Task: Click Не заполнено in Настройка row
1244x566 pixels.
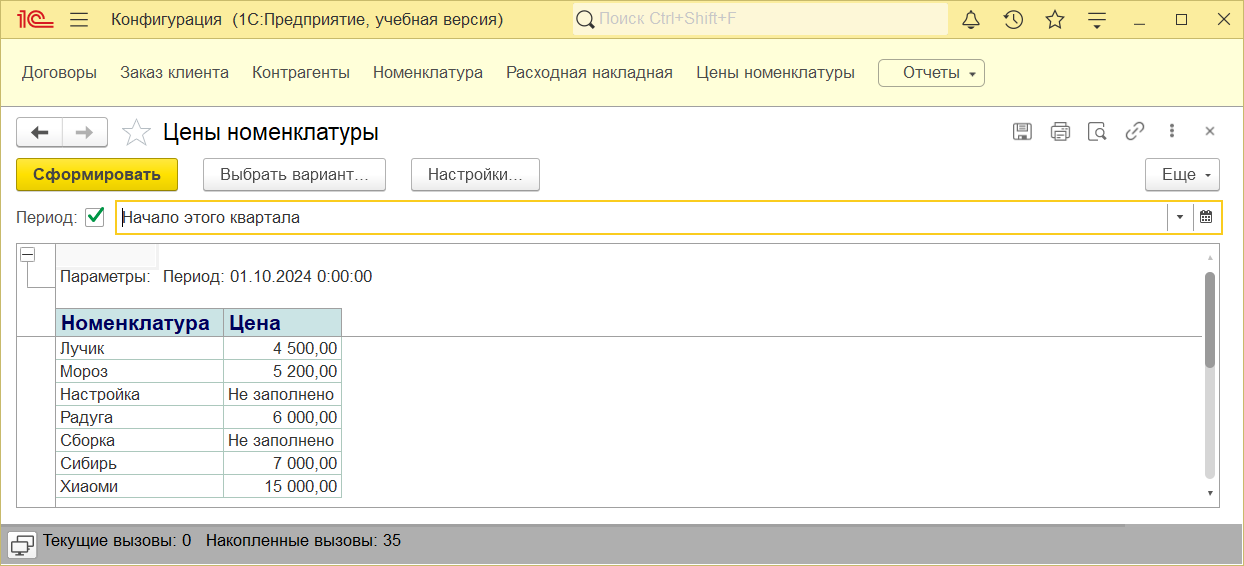Action: tap(282, 394)
